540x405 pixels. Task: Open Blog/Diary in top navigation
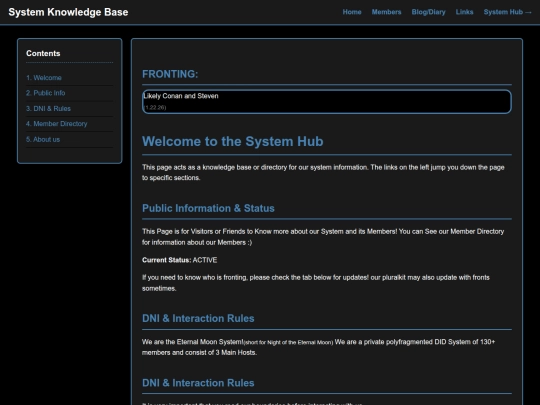tap(428, 12)
